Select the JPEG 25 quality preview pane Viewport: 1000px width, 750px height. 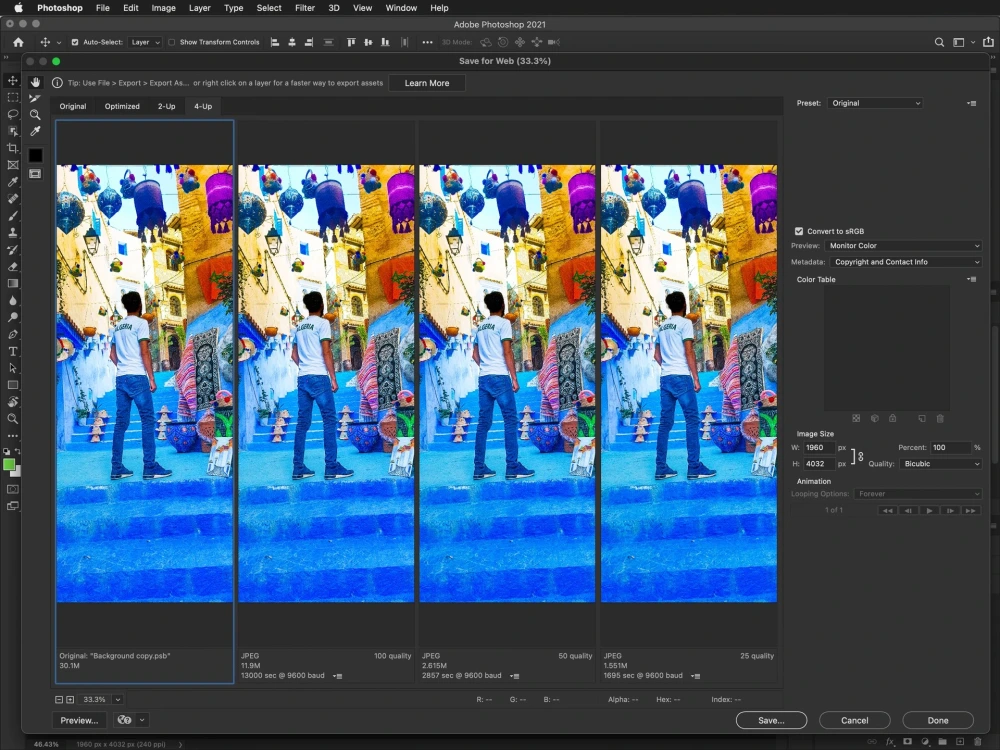tap(689, 402)
